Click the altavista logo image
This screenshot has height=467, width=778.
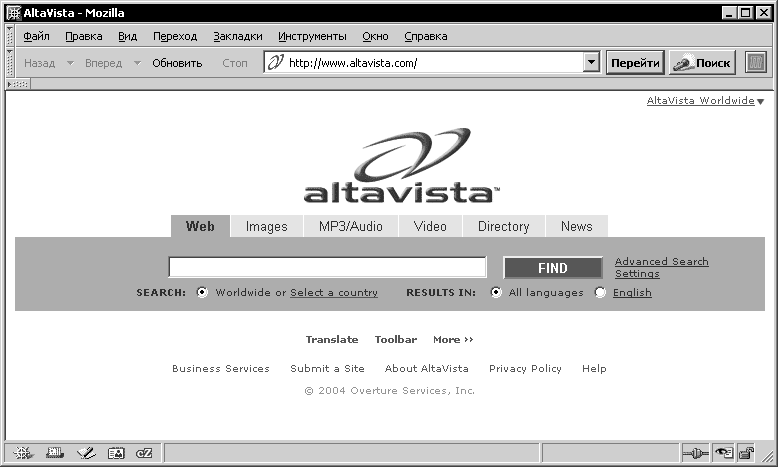pyautogui.click(x=402, y=165)
